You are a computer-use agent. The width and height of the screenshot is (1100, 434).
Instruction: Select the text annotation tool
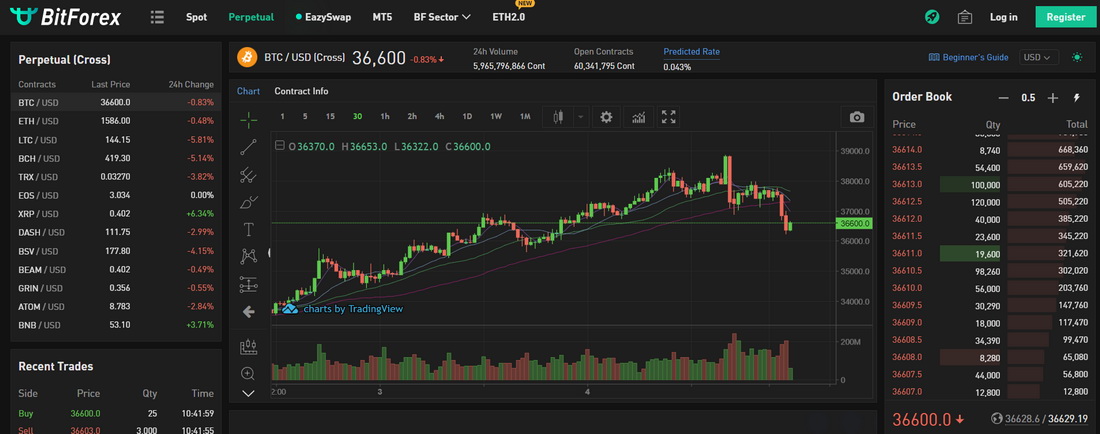pos(248,229)
